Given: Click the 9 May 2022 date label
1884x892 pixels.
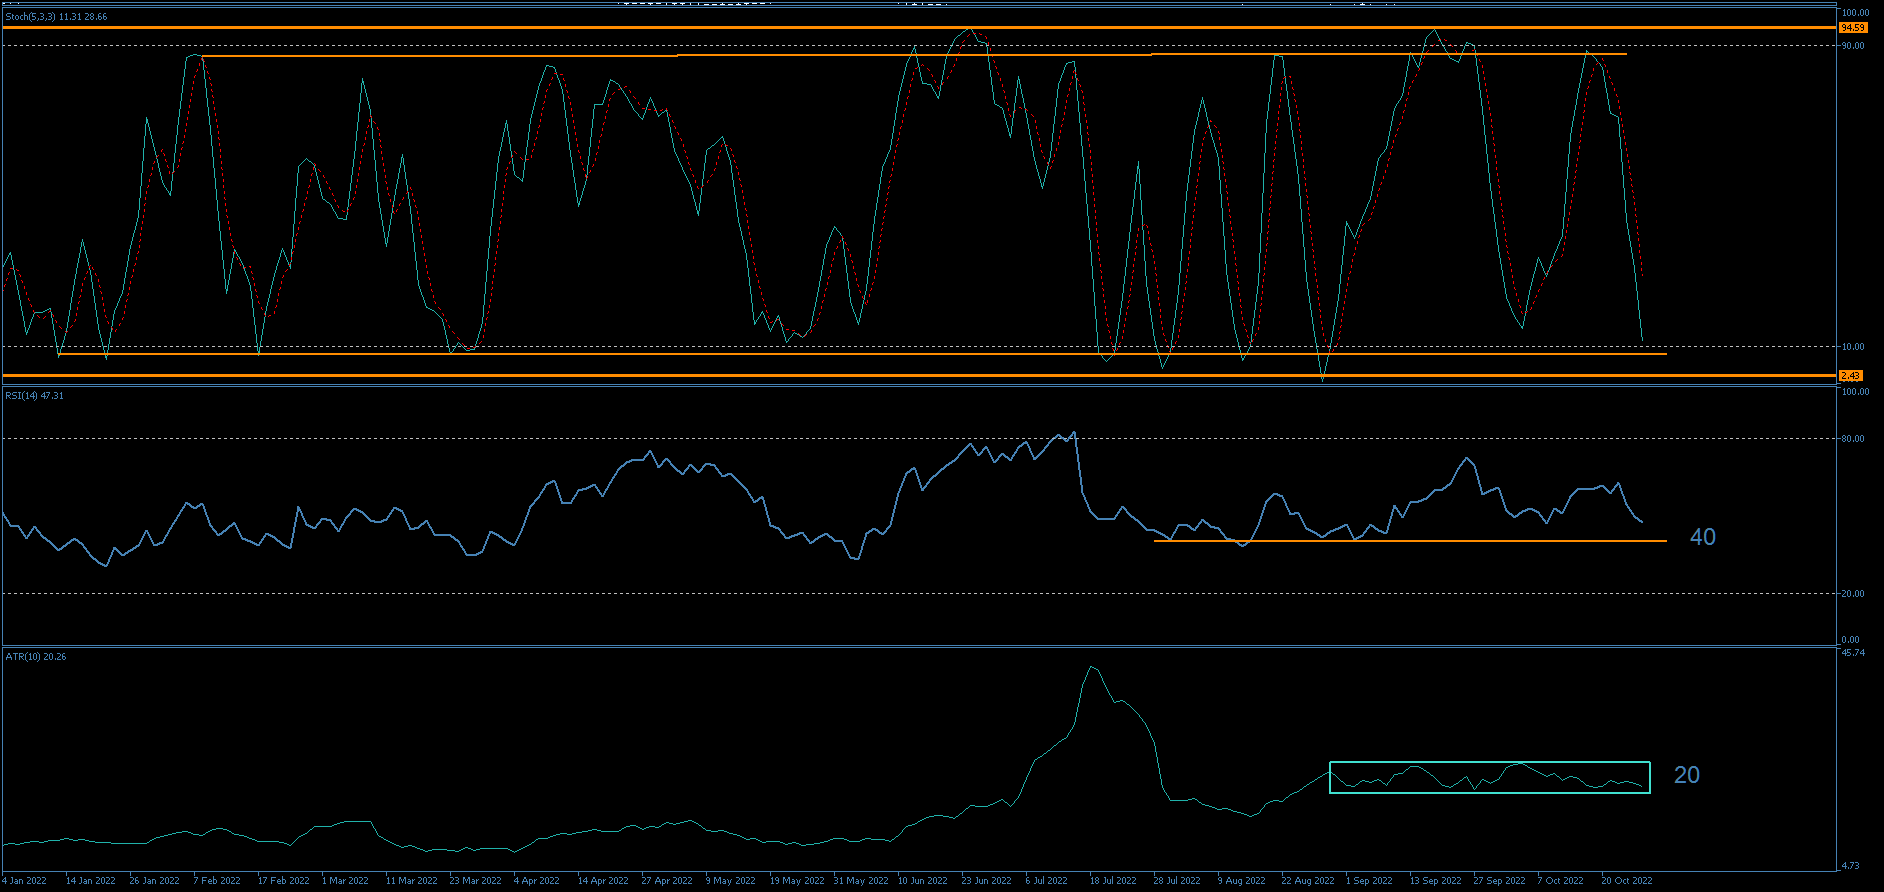Looking at the screenshot, I should coord(730,881).
